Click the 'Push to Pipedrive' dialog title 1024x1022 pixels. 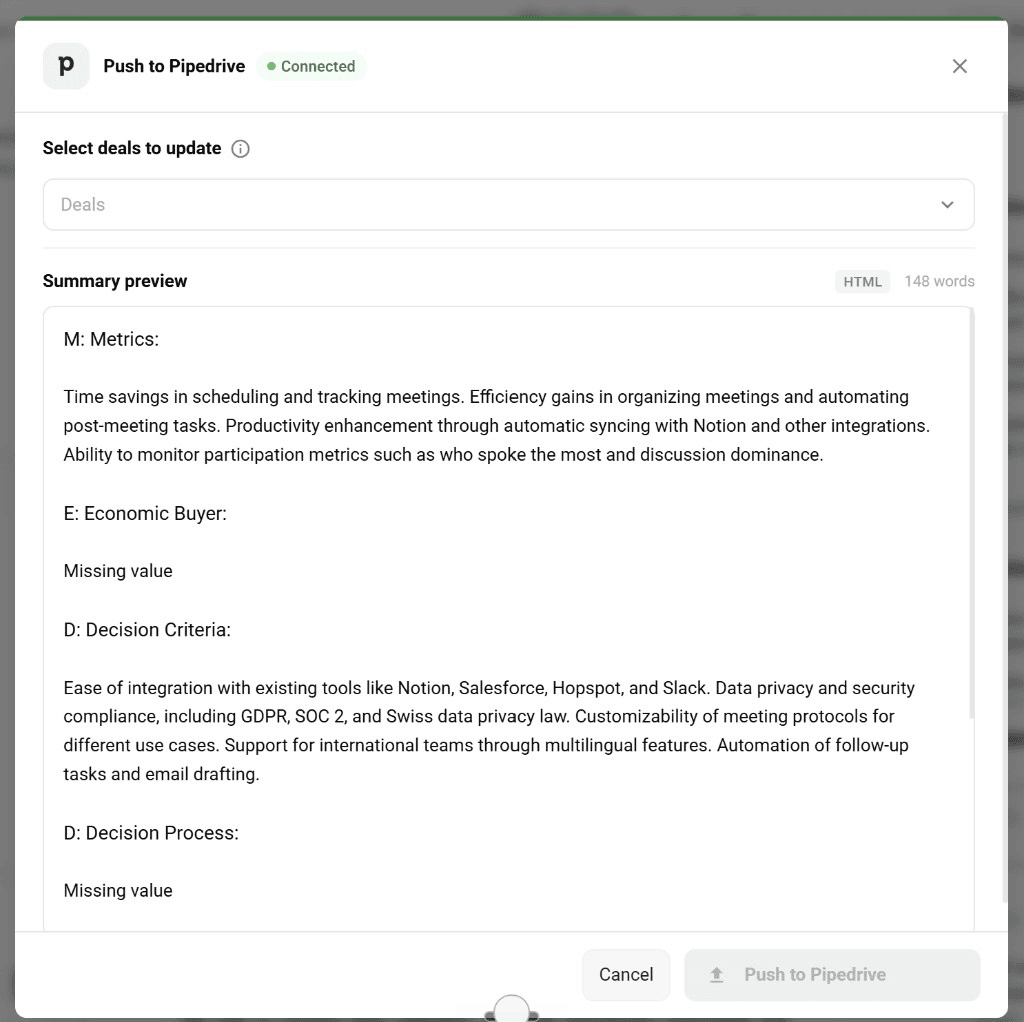(x=174, y=66)
